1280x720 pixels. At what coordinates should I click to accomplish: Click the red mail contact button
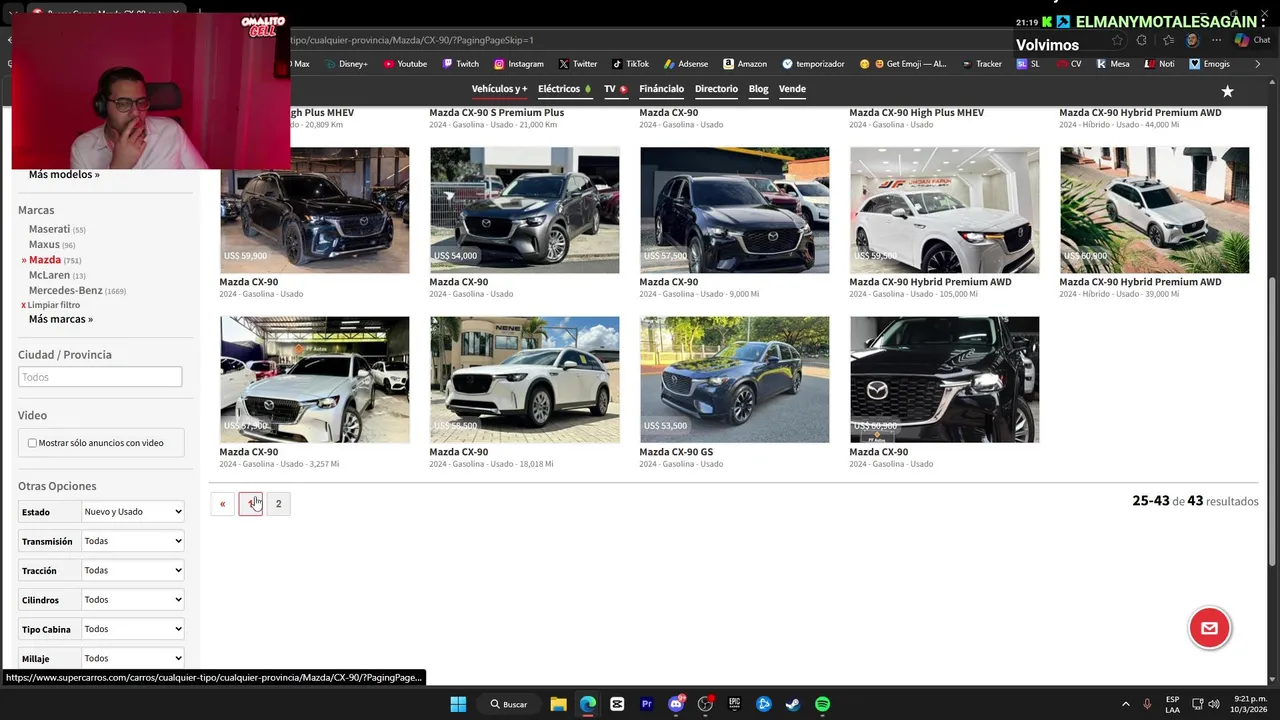pos(1209,628)
